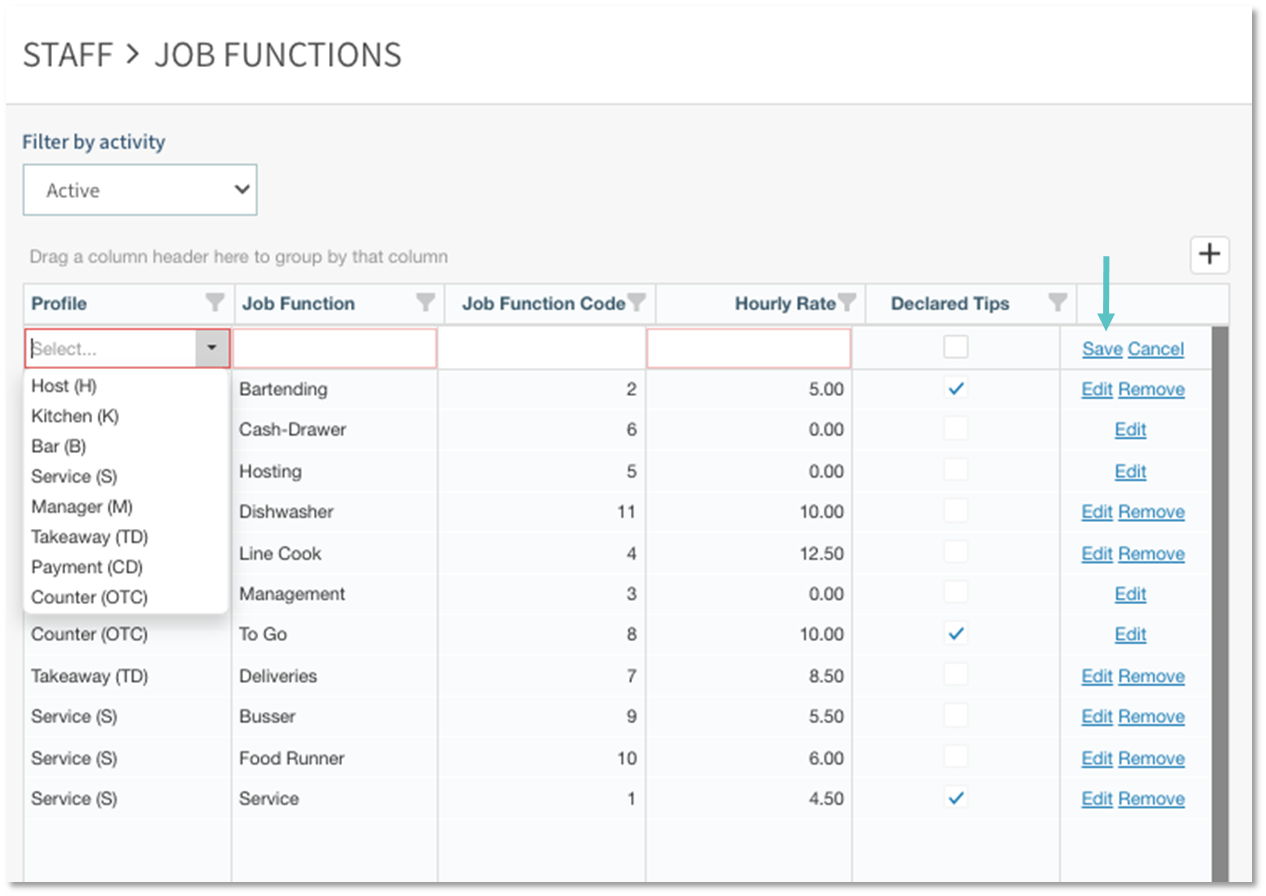Save the new job function row
This screenshot has height=896, width=1266.
(1102, 349)
